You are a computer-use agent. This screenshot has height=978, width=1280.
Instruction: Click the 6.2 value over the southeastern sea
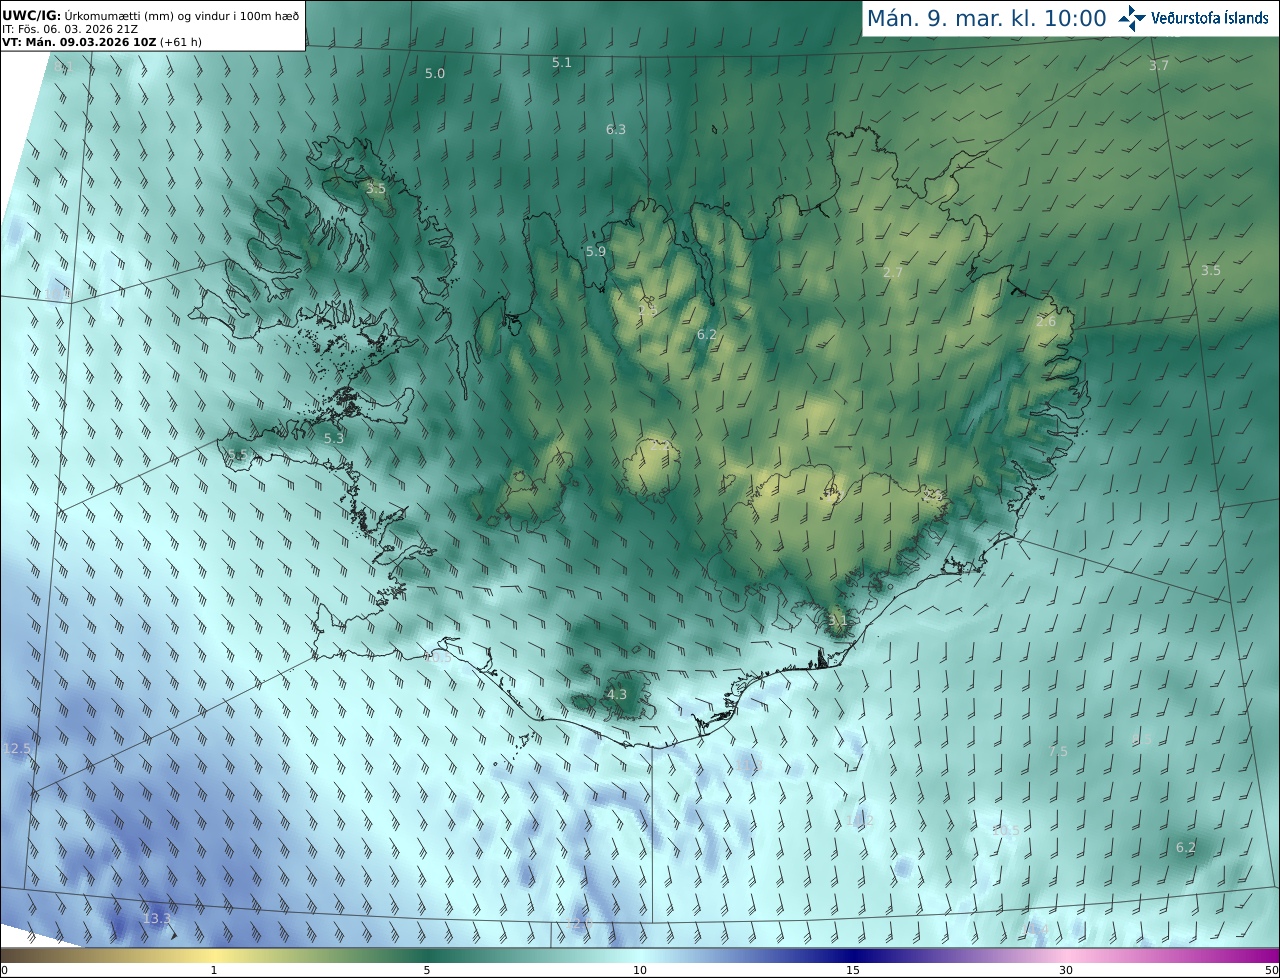point(1186,847)
